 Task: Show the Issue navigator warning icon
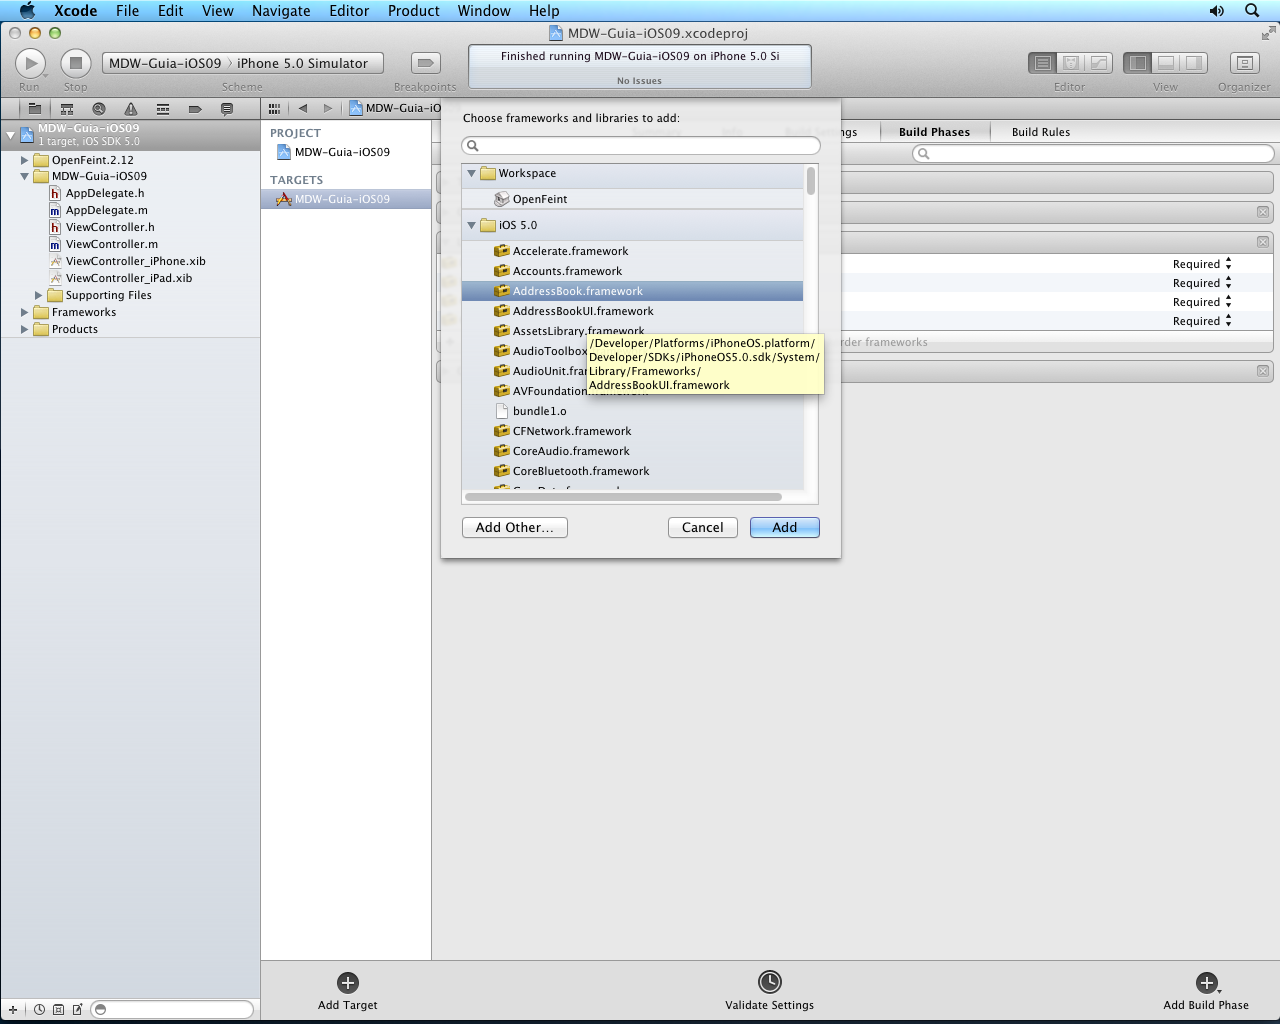(131, 109)
